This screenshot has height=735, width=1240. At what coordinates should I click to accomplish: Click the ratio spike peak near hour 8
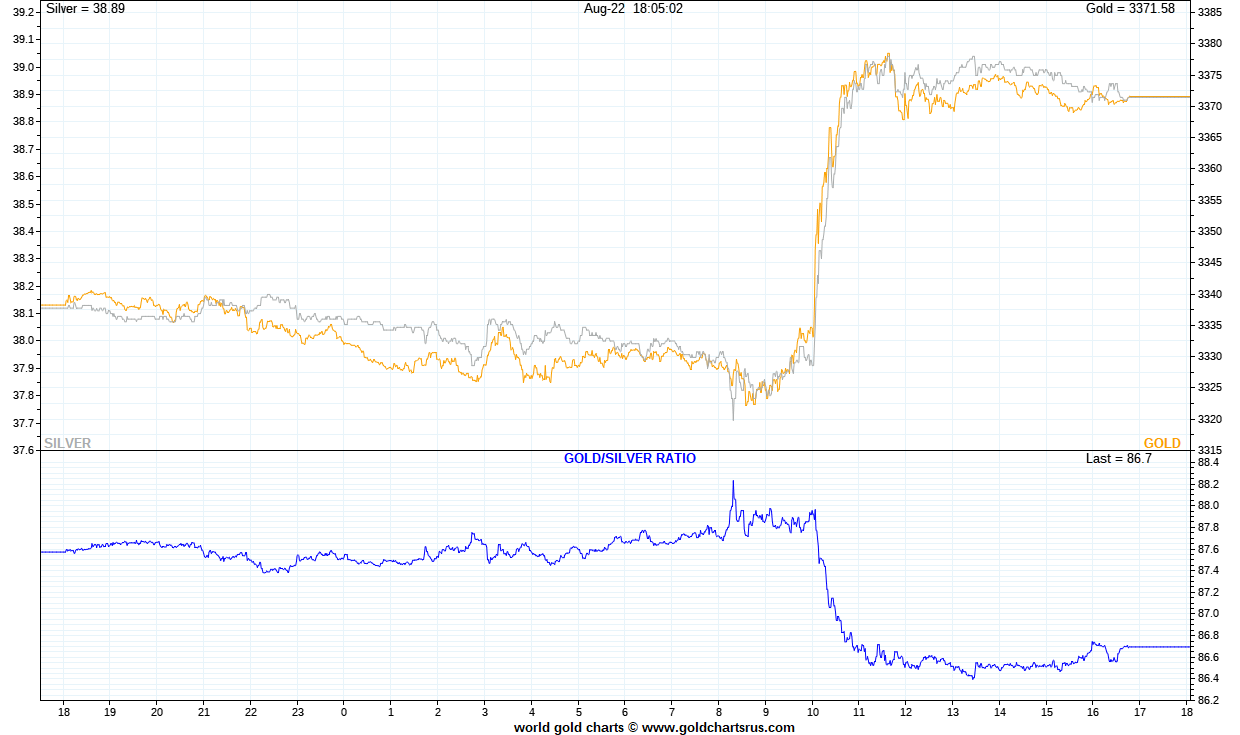pyautogui.click(x=733, y=482)
